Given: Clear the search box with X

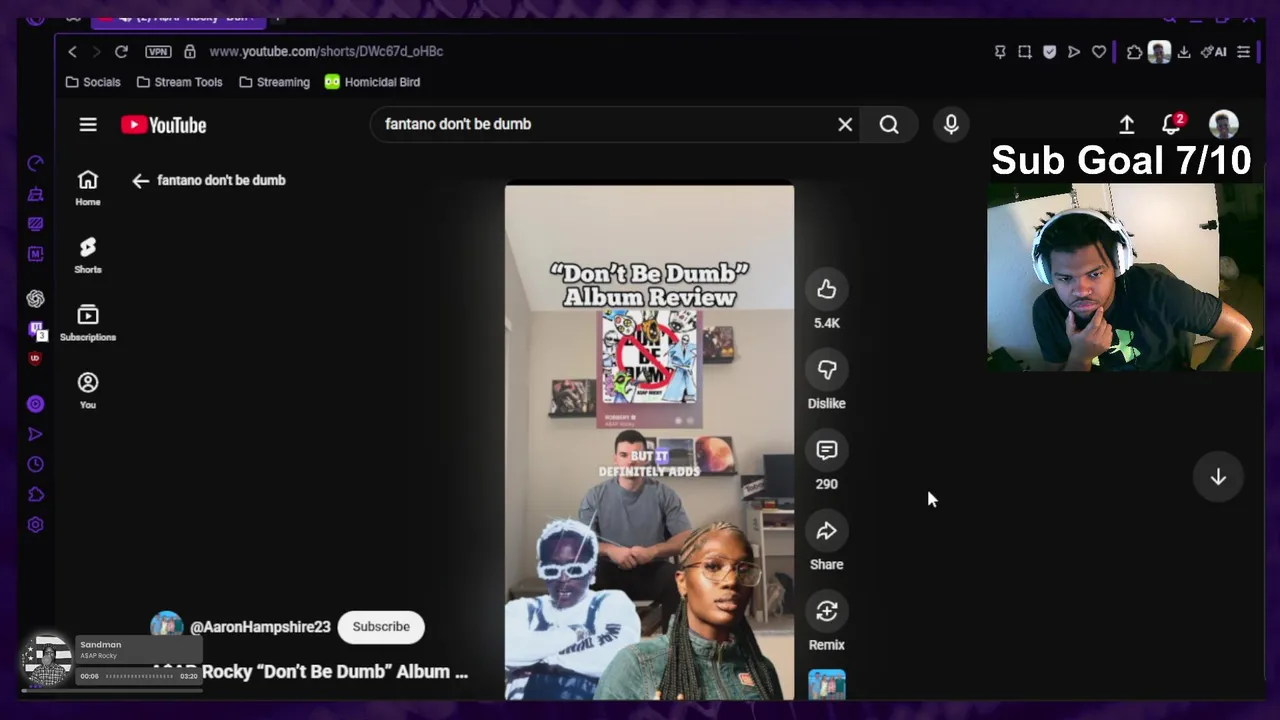Looking at the screenshot, I should click(x=845, y=124).
